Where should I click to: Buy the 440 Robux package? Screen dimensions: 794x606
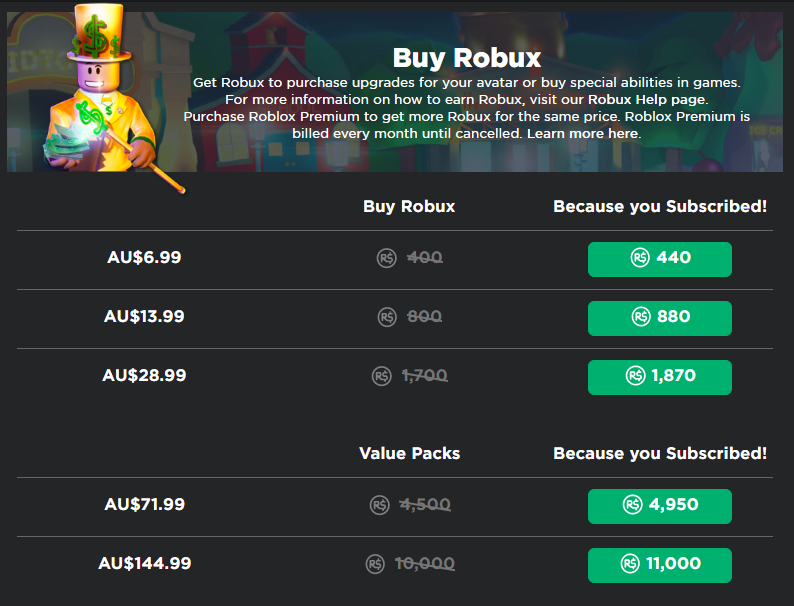(659, 258)
